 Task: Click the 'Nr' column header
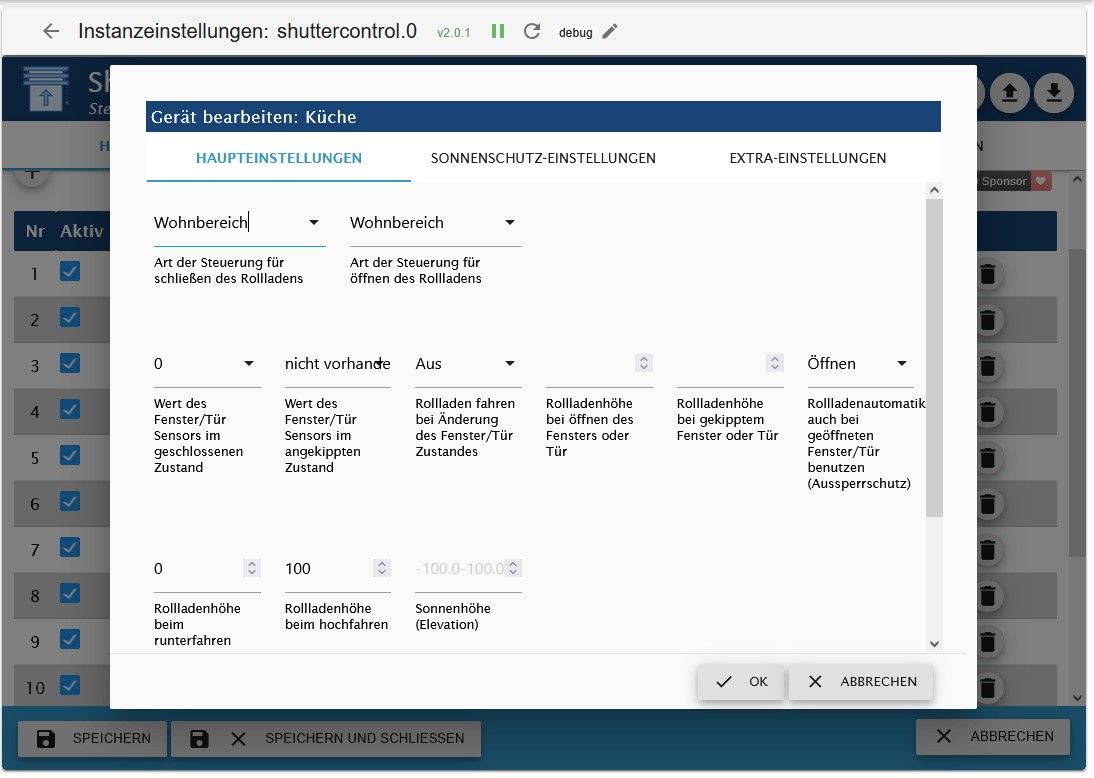[x=35, y=231]
